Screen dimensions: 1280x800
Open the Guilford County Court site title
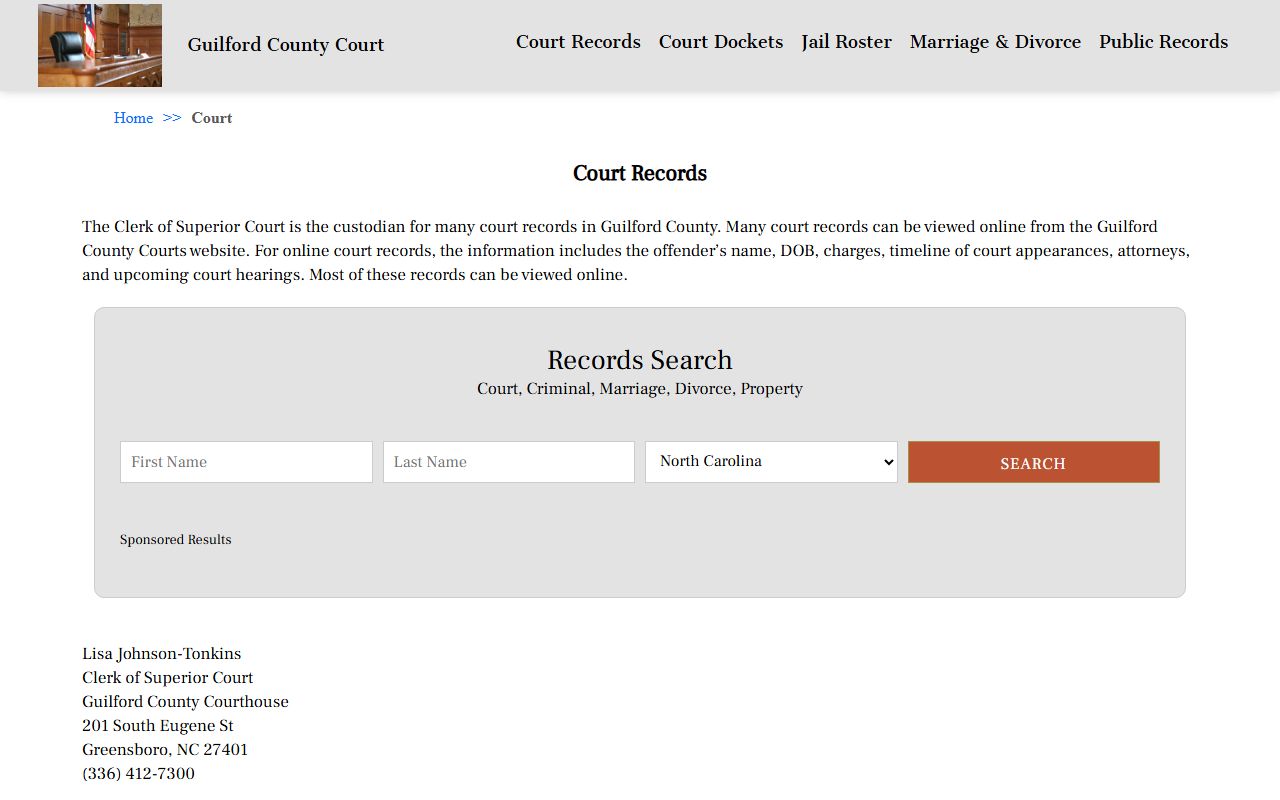tap(286, 45)
